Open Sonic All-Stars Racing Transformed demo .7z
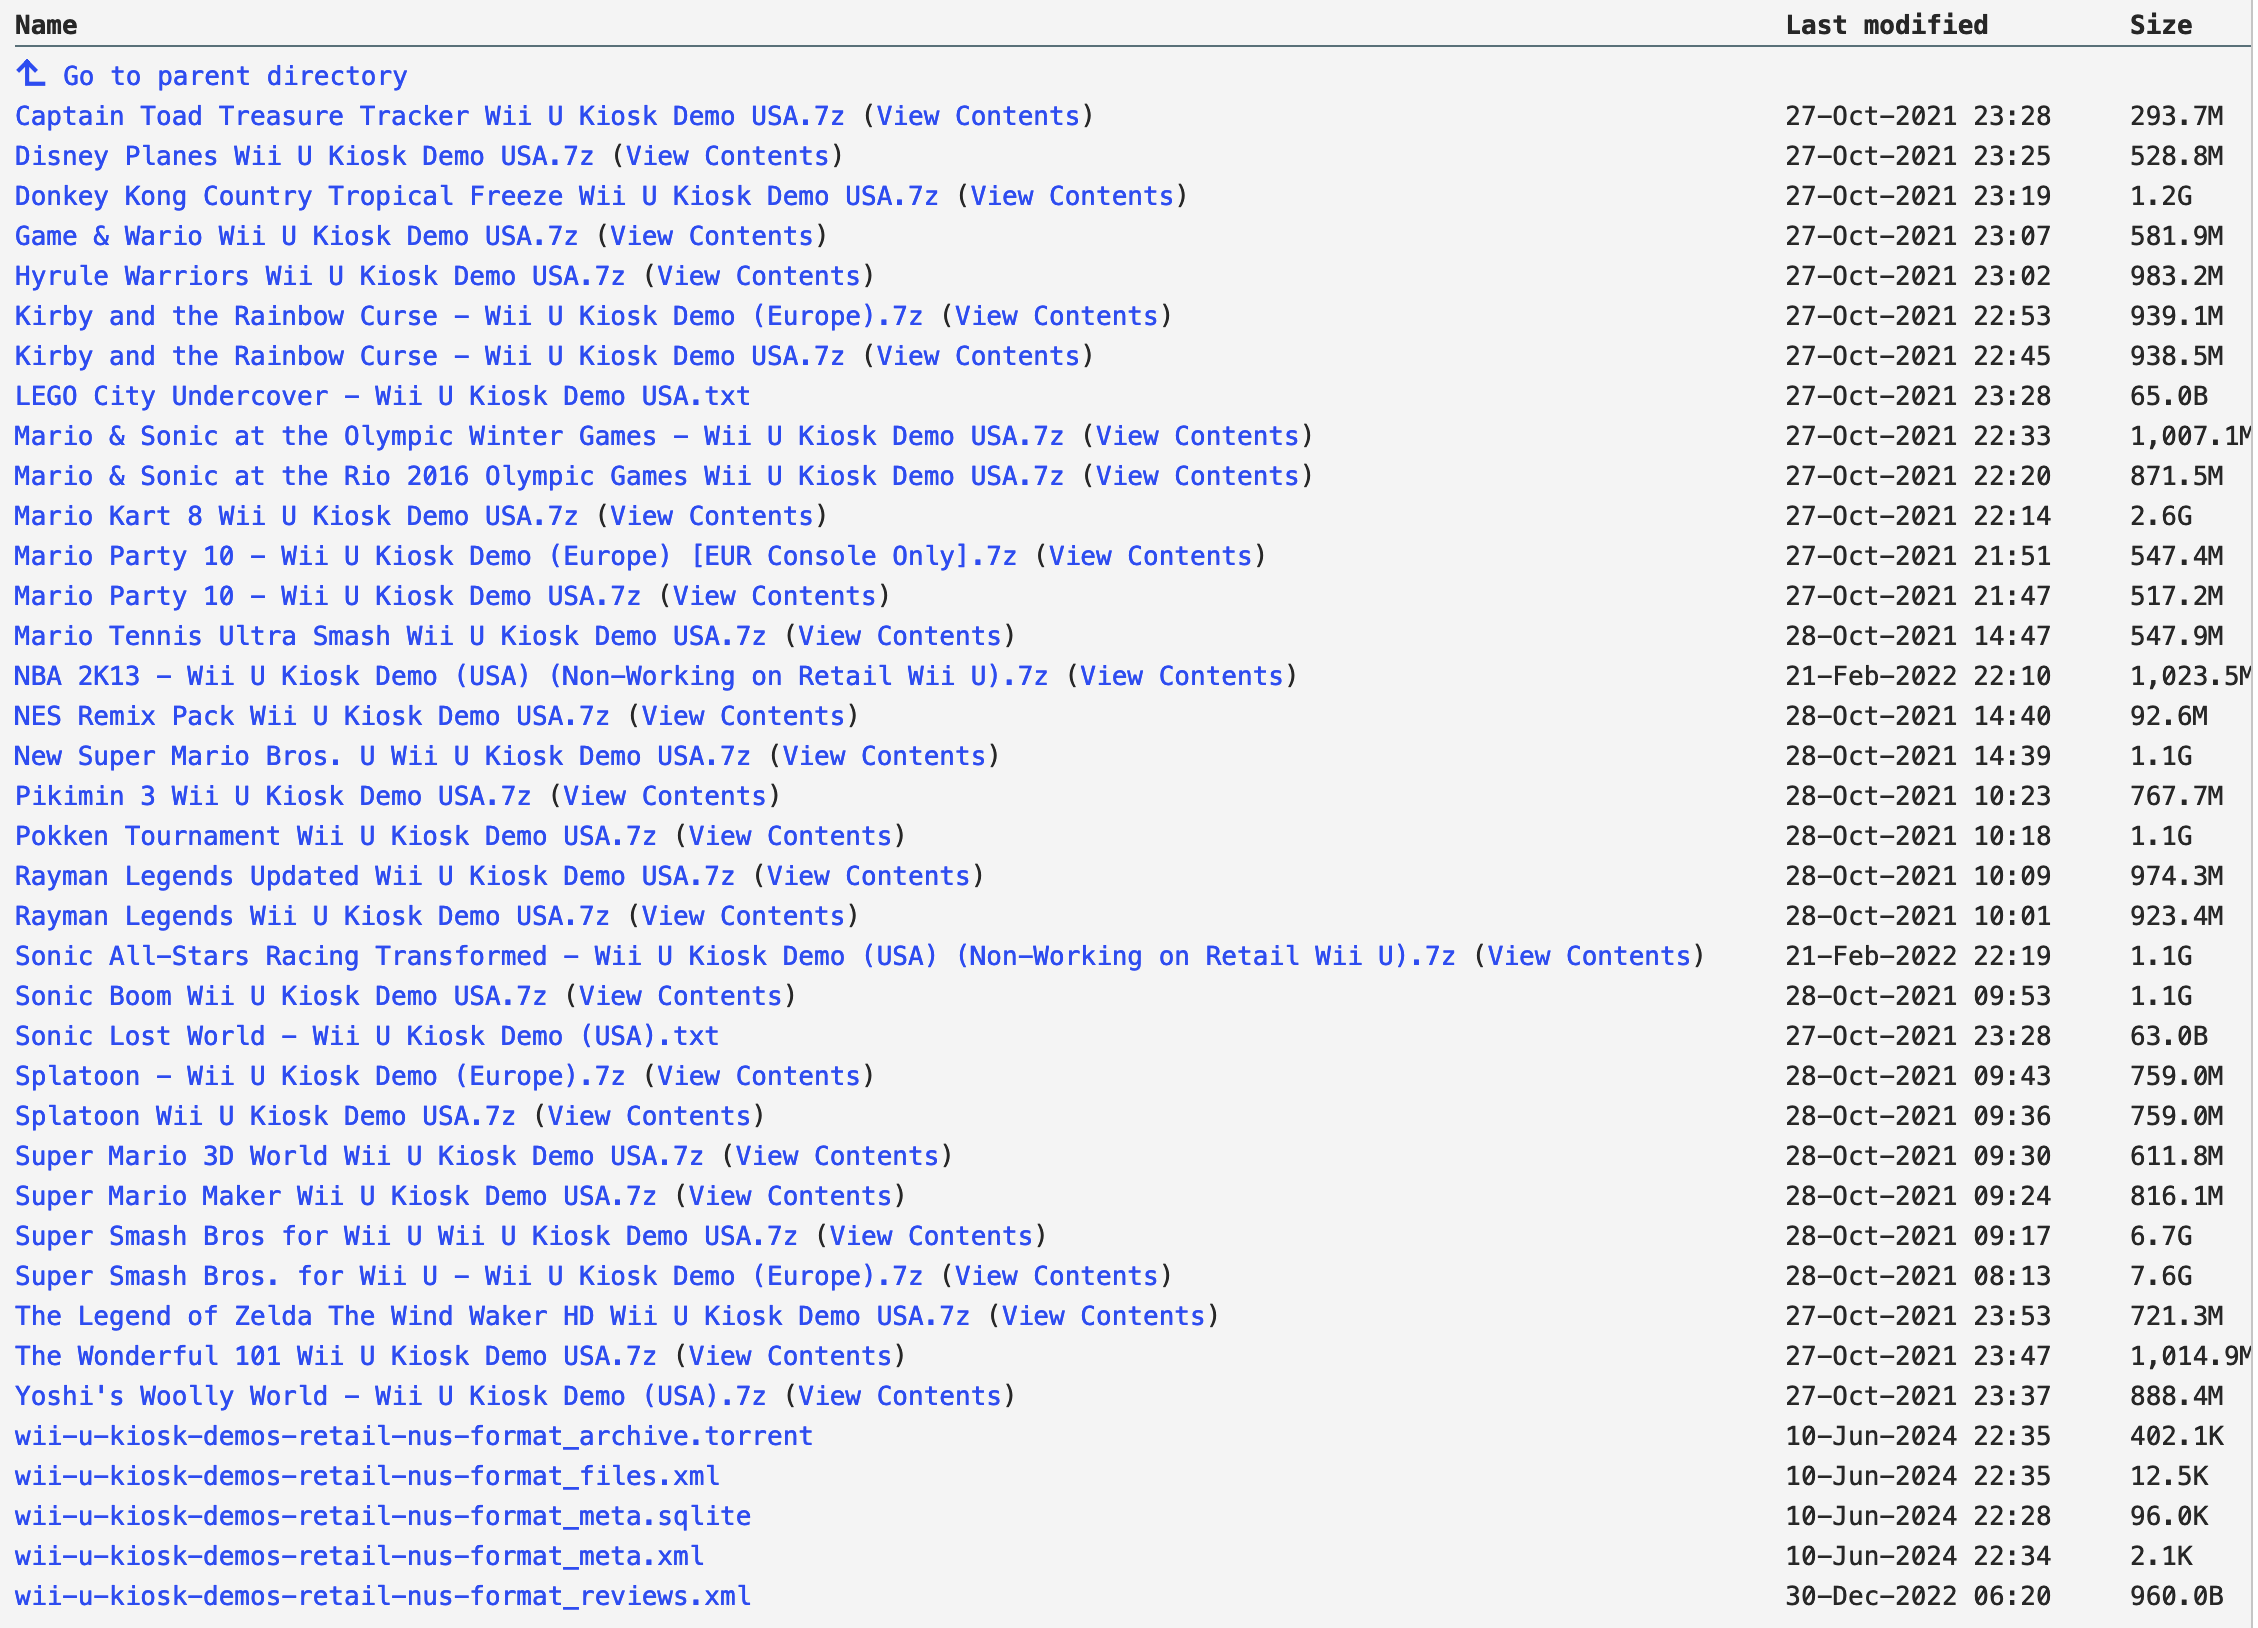The height and width of the screenshot is (1628, 2258). (735, 956)
